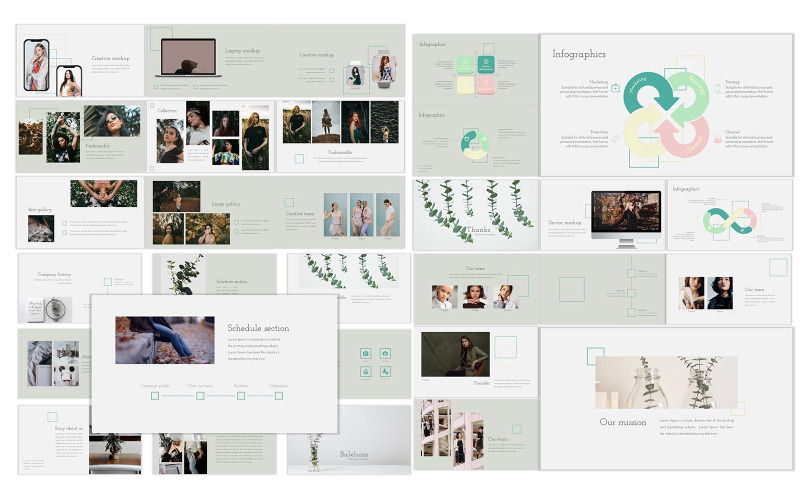Open the Thanks slide with hanging eucalyptus

pyautogui.click(x=475, y=214)
